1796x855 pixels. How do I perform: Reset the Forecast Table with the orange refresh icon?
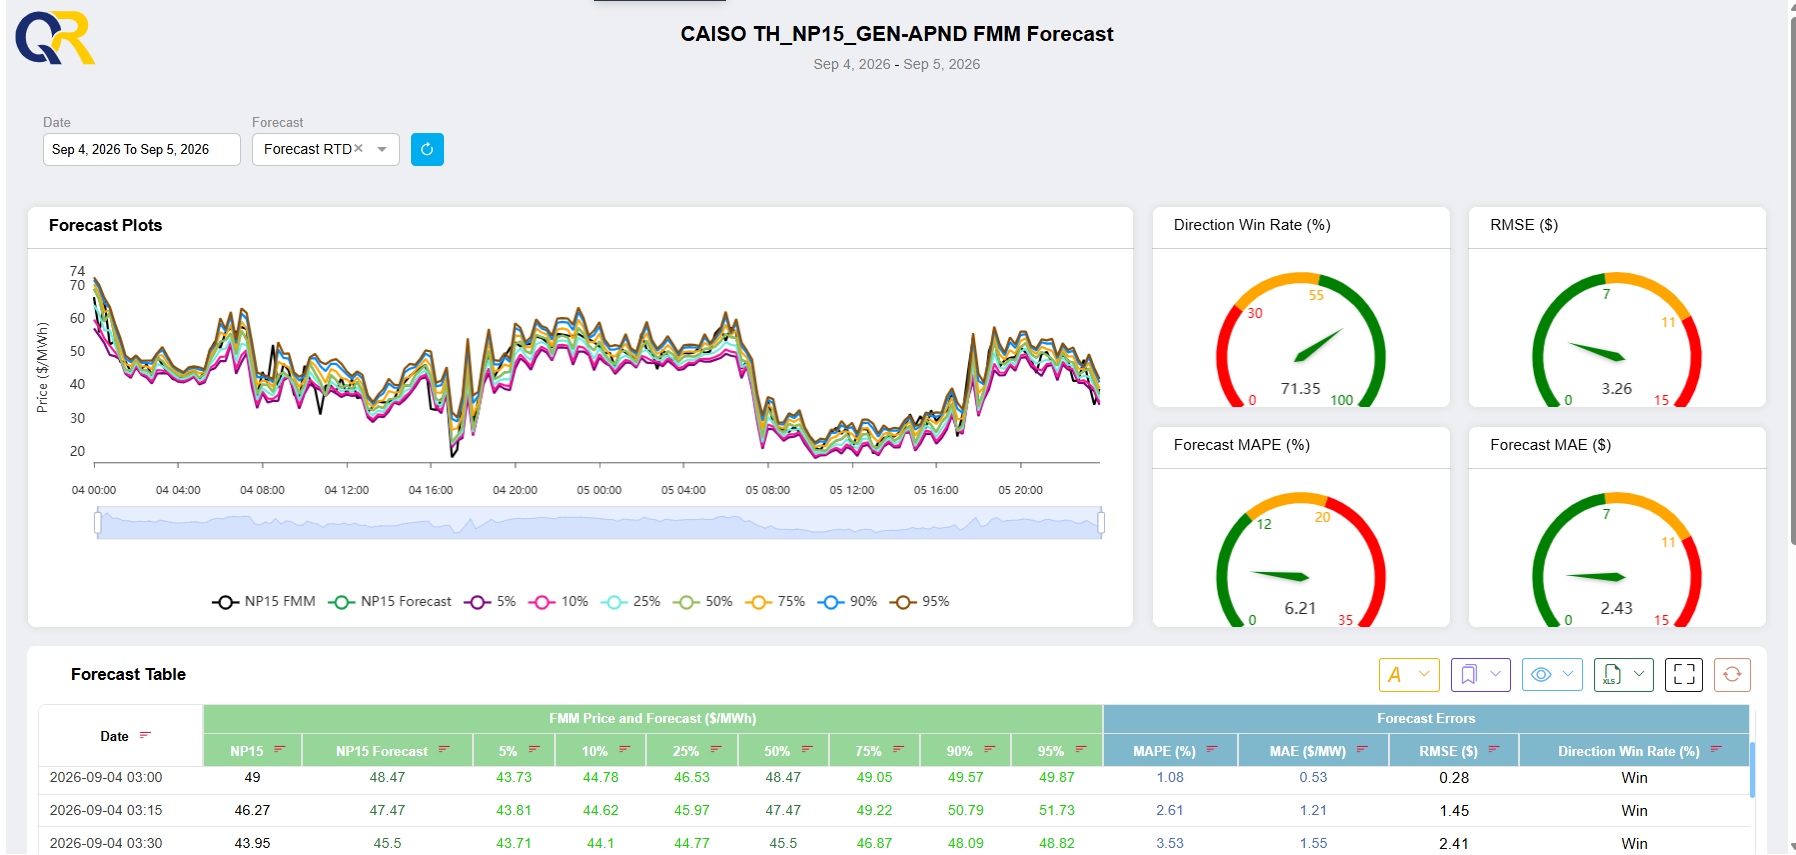[1732, 675]
